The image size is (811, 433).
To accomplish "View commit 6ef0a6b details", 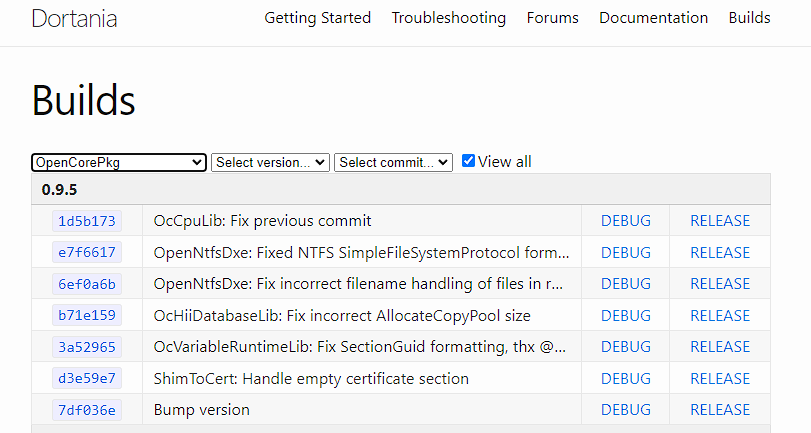I will [87, 284].
